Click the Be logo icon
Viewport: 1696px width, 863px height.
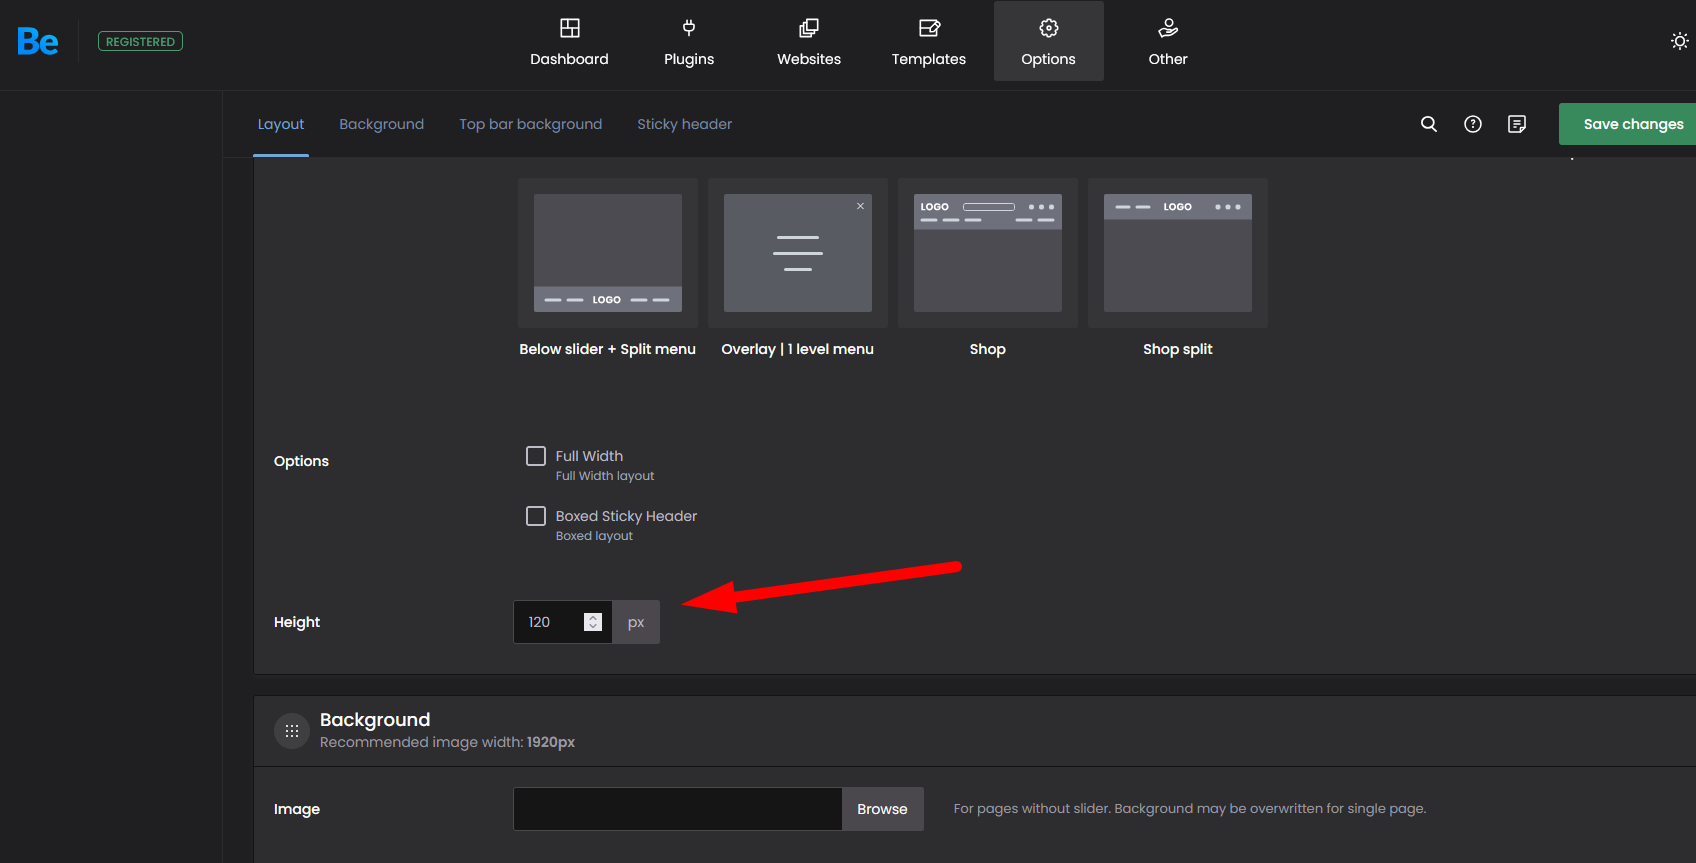(x=38, y=42)
